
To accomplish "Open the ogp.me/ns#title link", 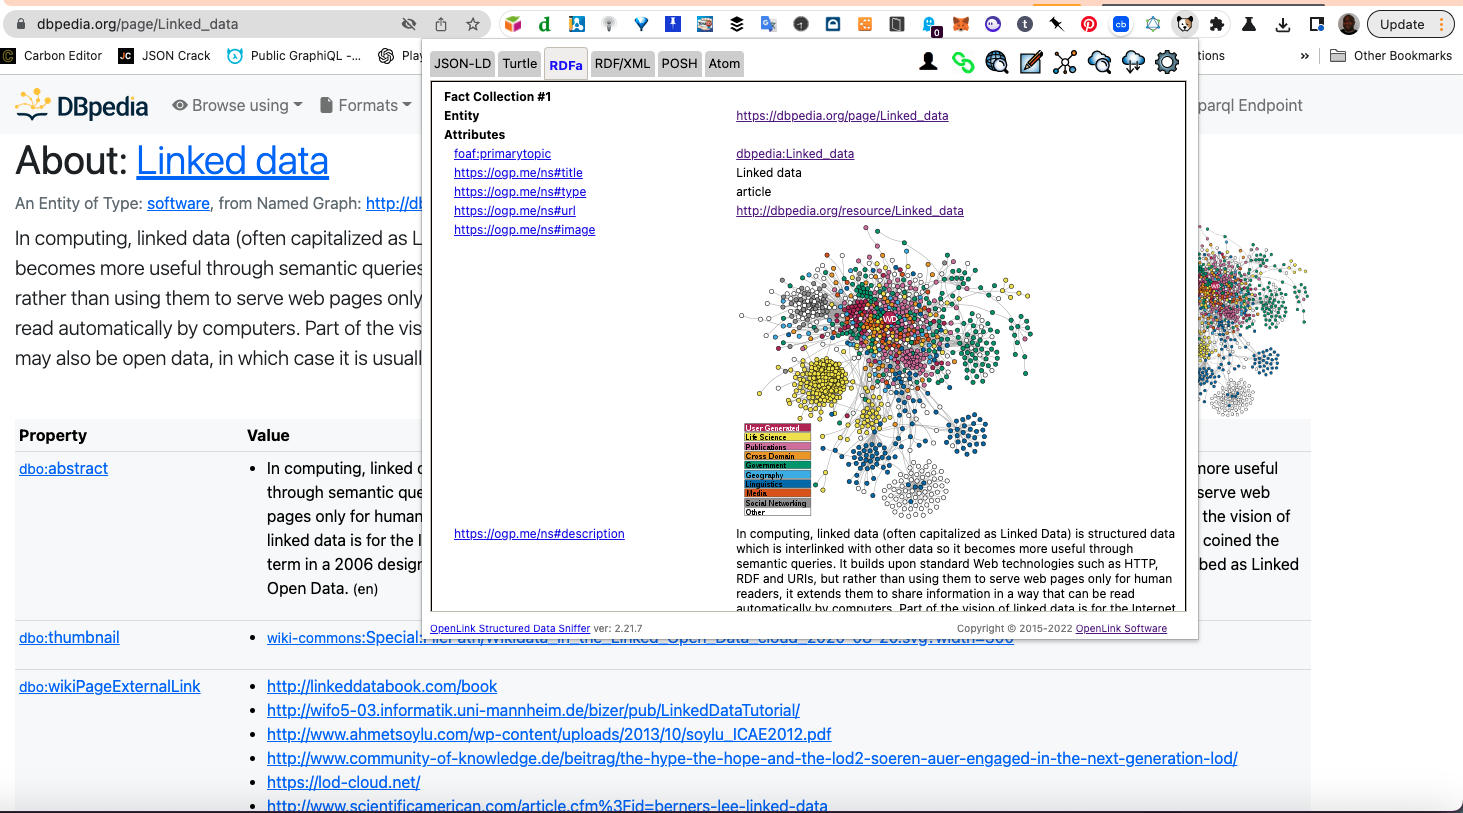I will click(x=518, y=173).
